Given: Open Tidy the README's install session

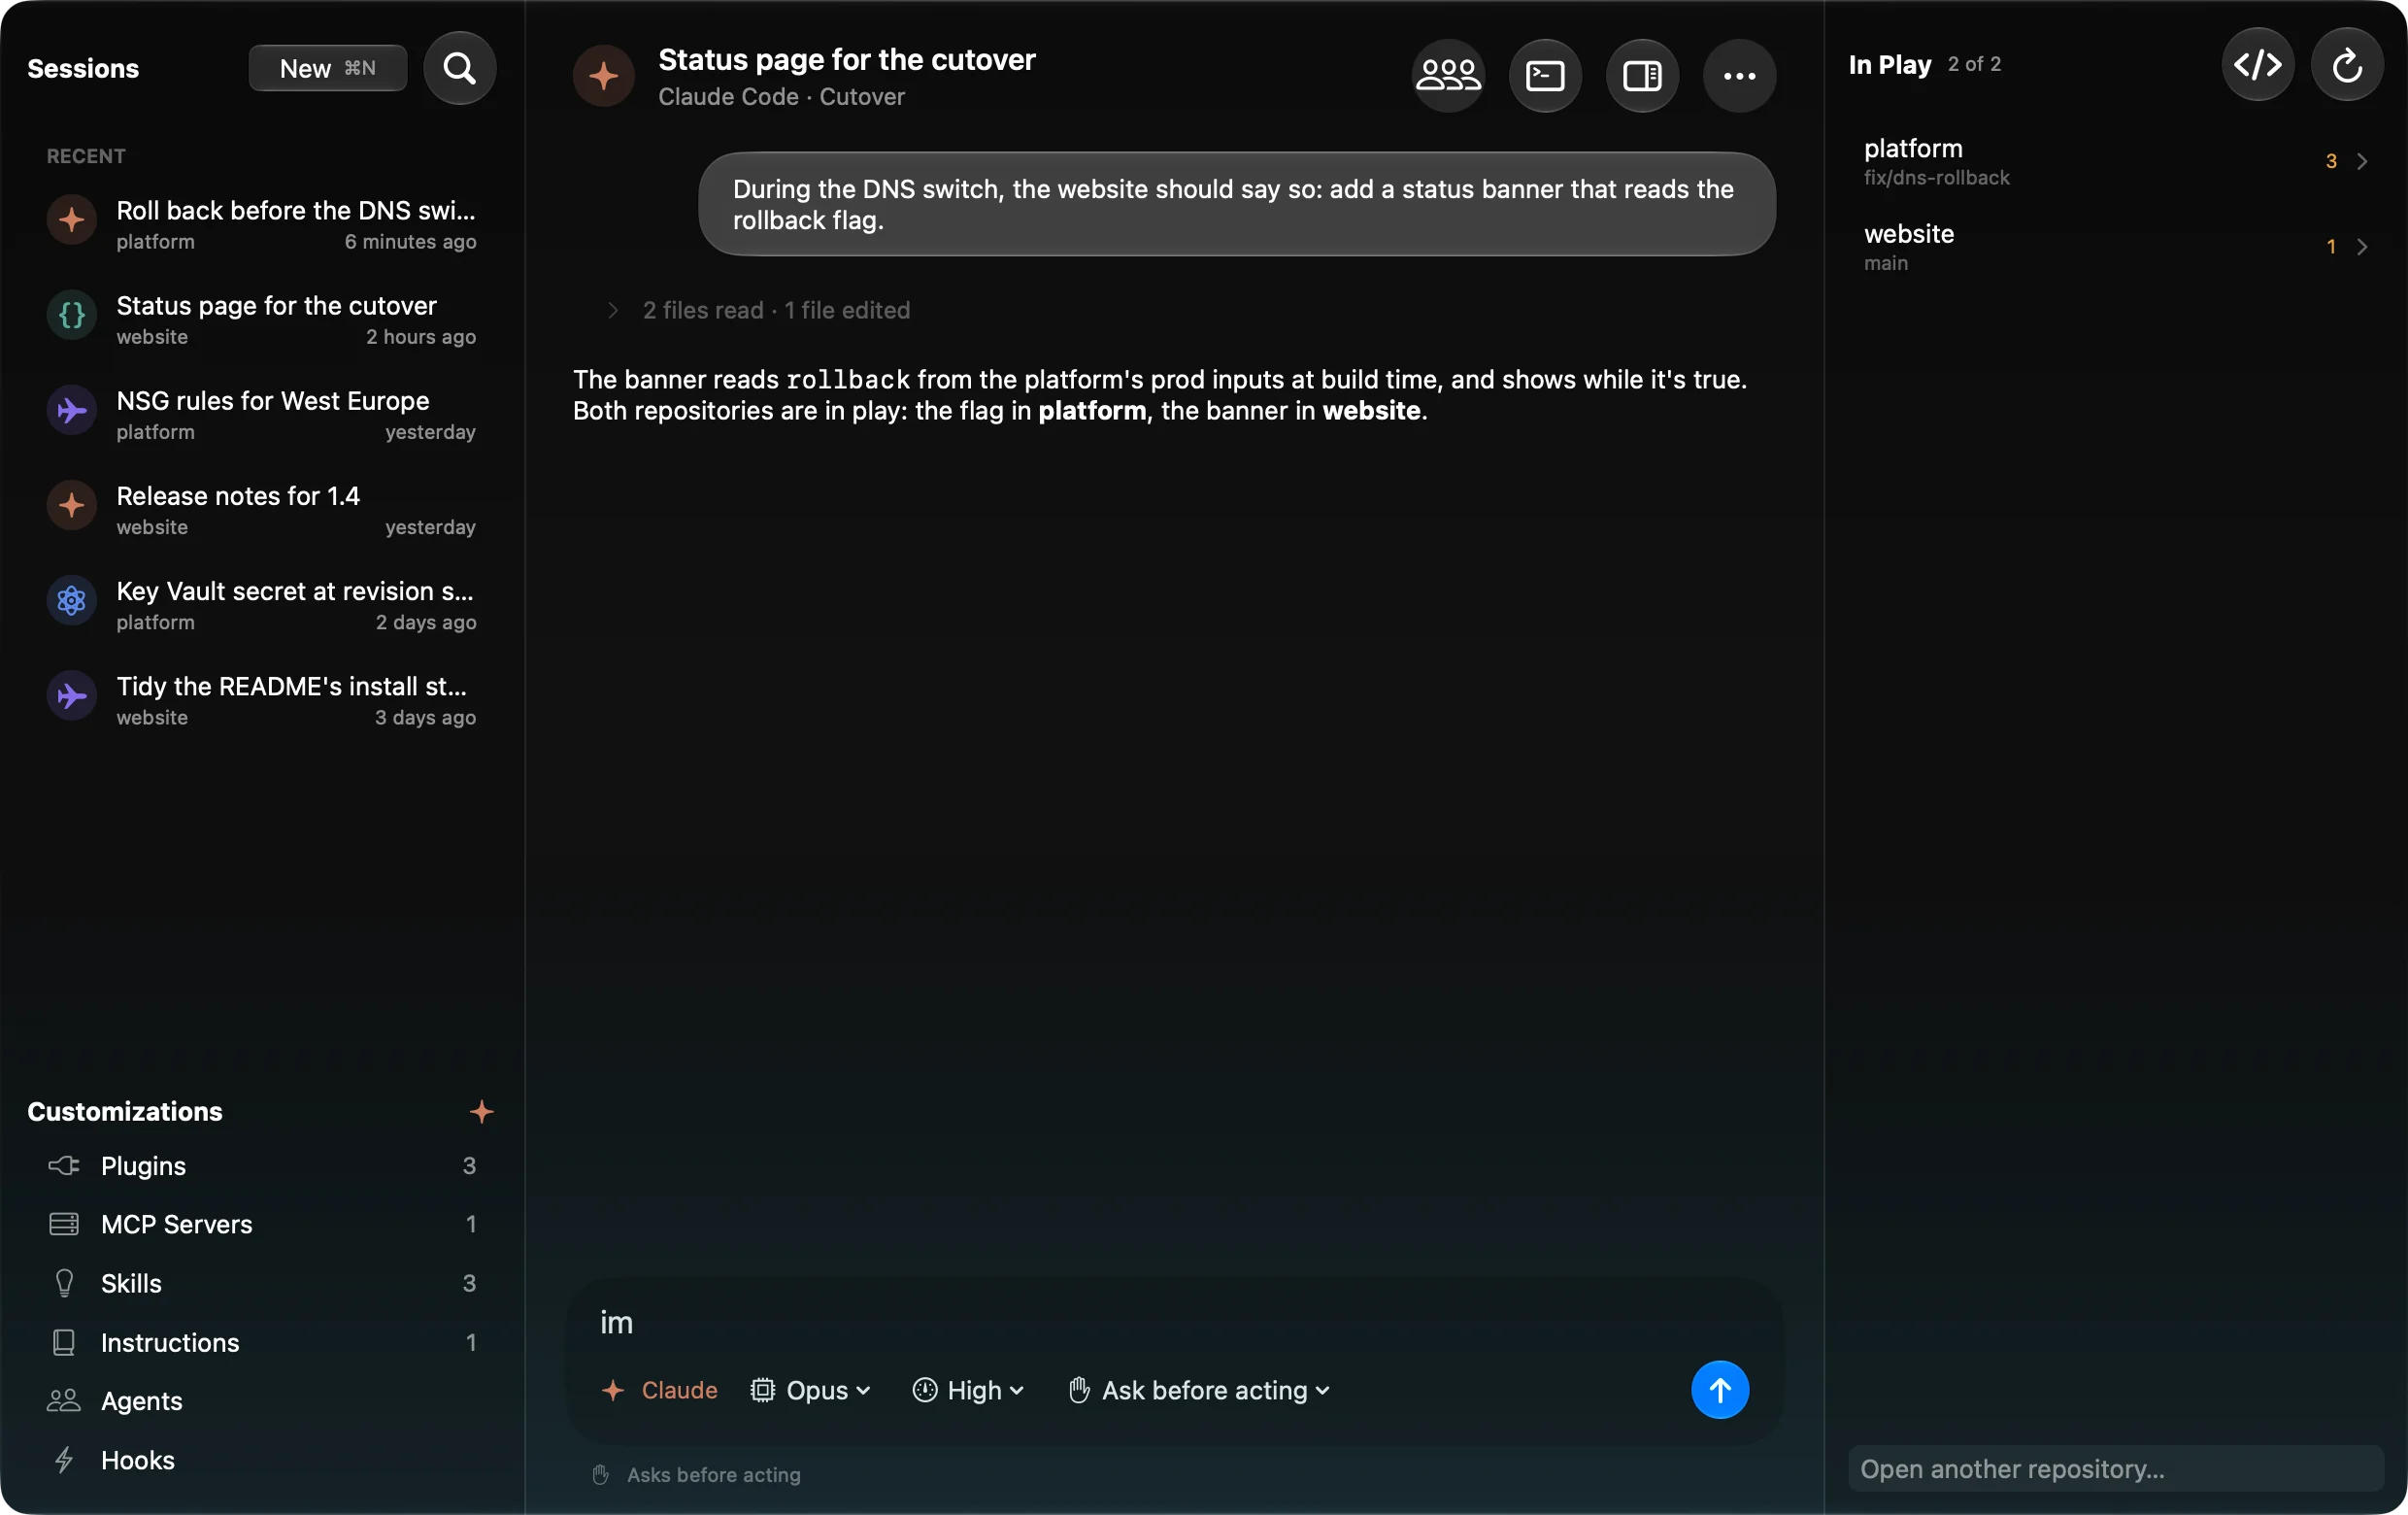Looking at the screenshot, I should click(262, 699).
